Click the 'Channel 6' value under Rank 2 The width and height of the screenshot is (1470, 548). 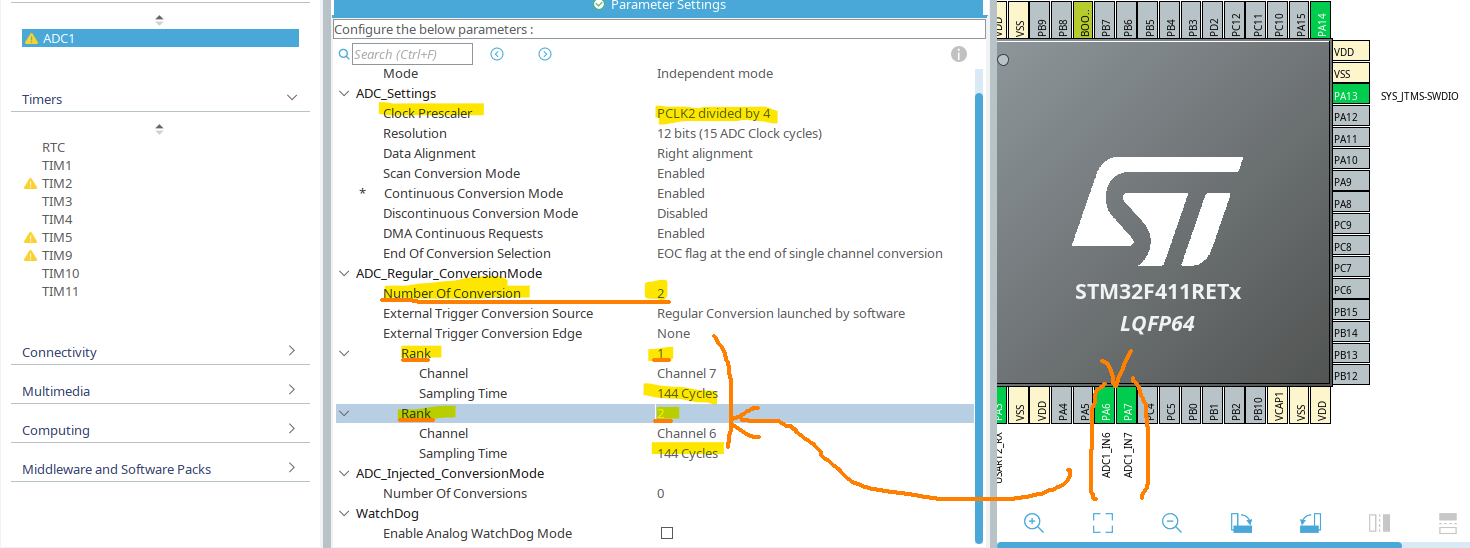click(686, 433)
